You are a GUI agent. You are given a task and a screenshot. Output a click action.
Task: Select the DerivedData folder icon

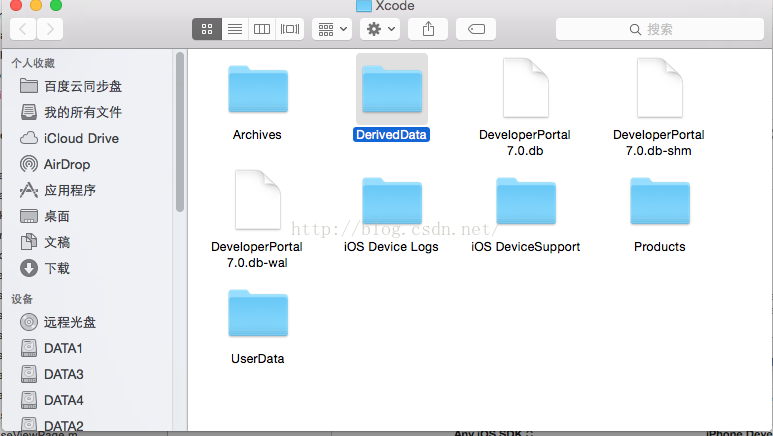pyautogui.click(x=392, y=89)
